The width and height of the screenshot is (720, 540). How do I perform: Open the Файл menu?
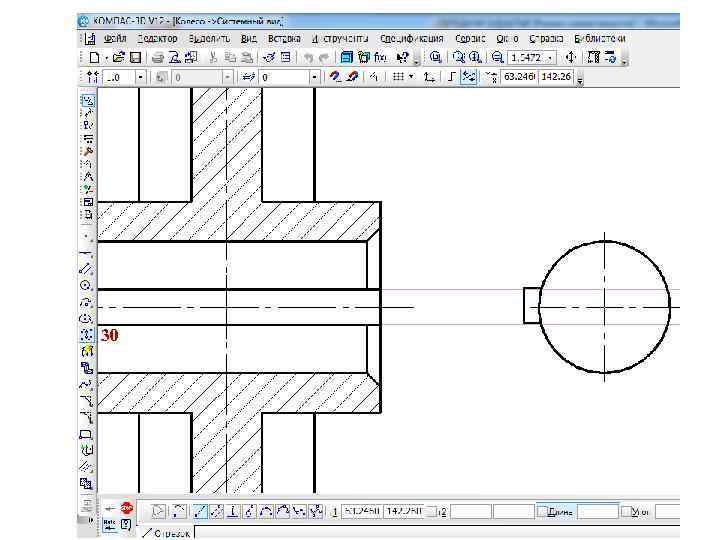tap(114, 38)
